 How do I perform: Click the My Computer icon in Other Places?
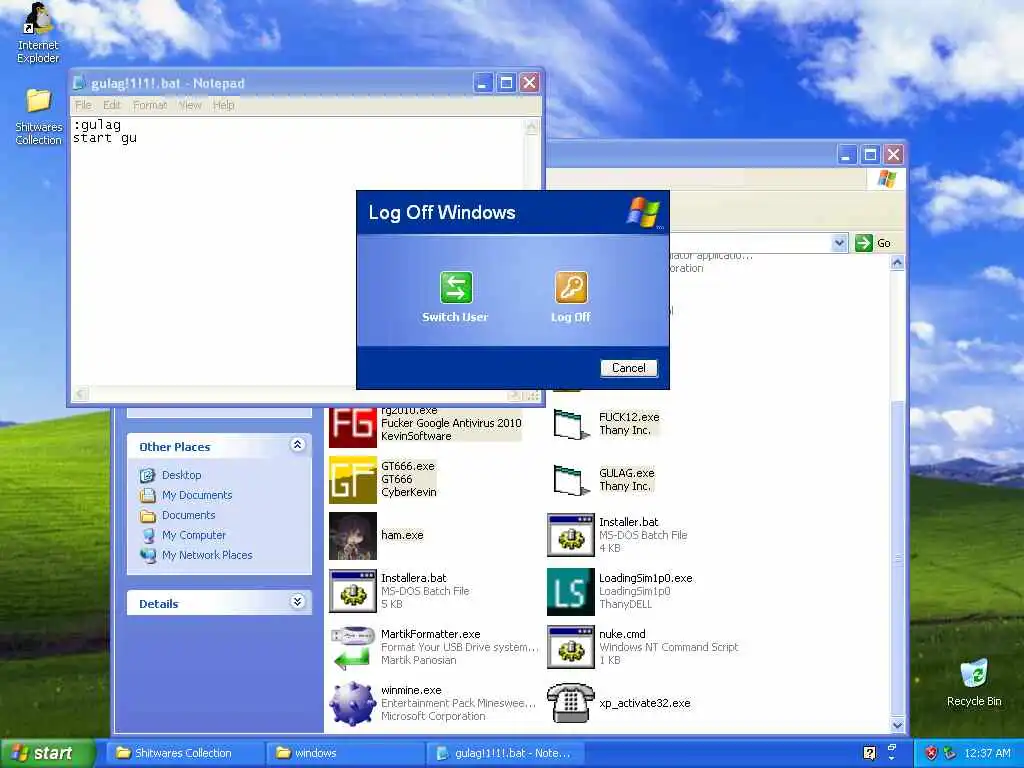tap(148, 536)
